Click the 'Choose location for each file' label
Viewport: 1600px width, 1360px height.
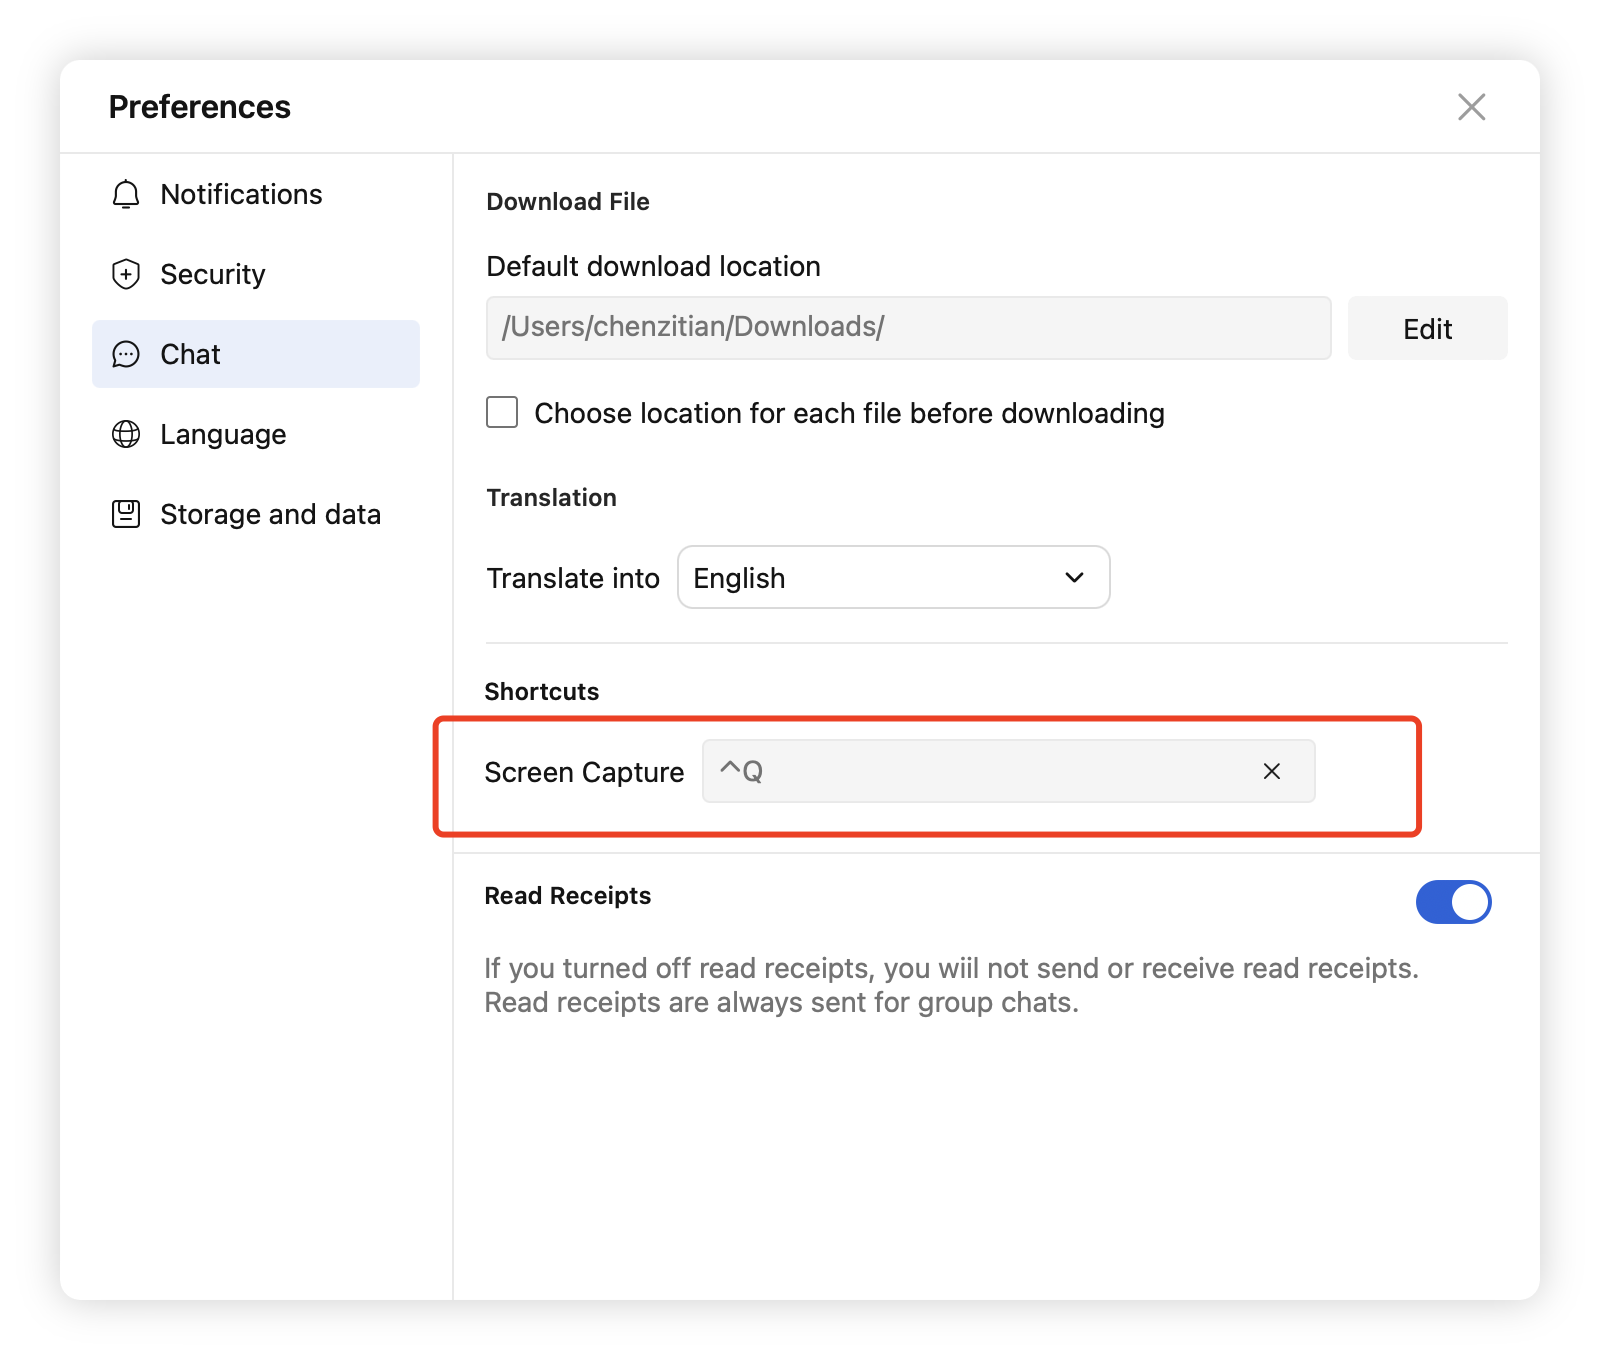849,413
